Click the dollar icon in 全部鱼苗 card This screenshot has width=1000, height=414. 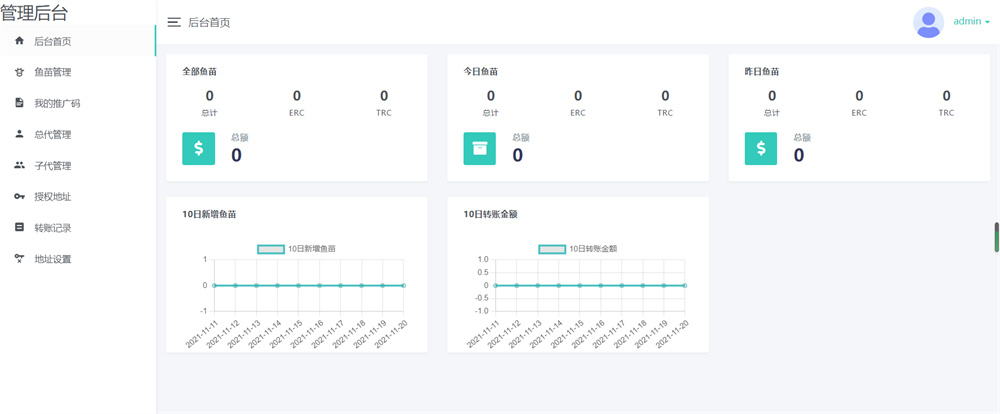coord(199,149)
